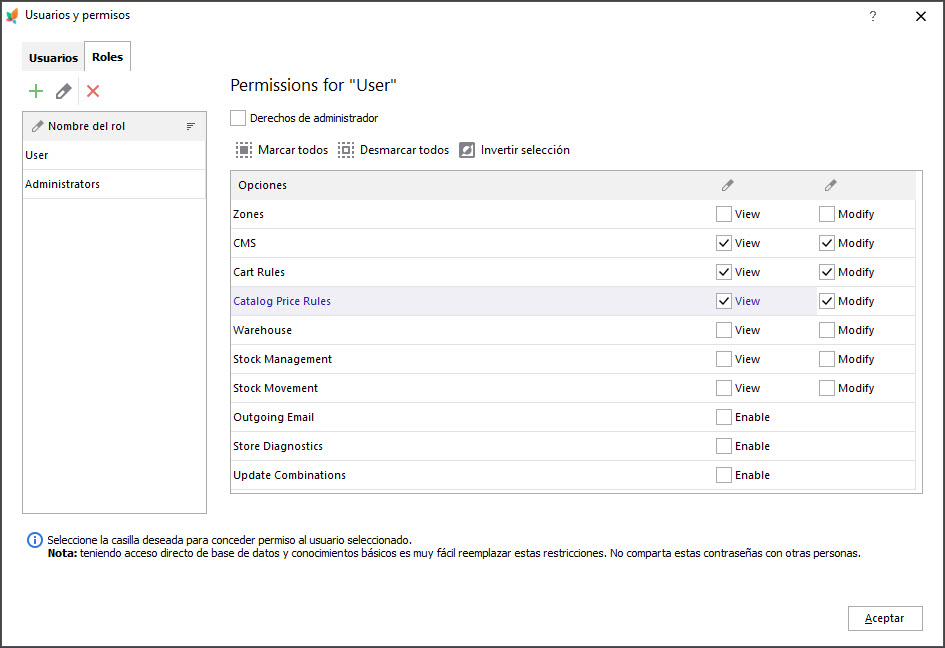
Task: Check Stock Management View checkbox
Action: (724, 359)
